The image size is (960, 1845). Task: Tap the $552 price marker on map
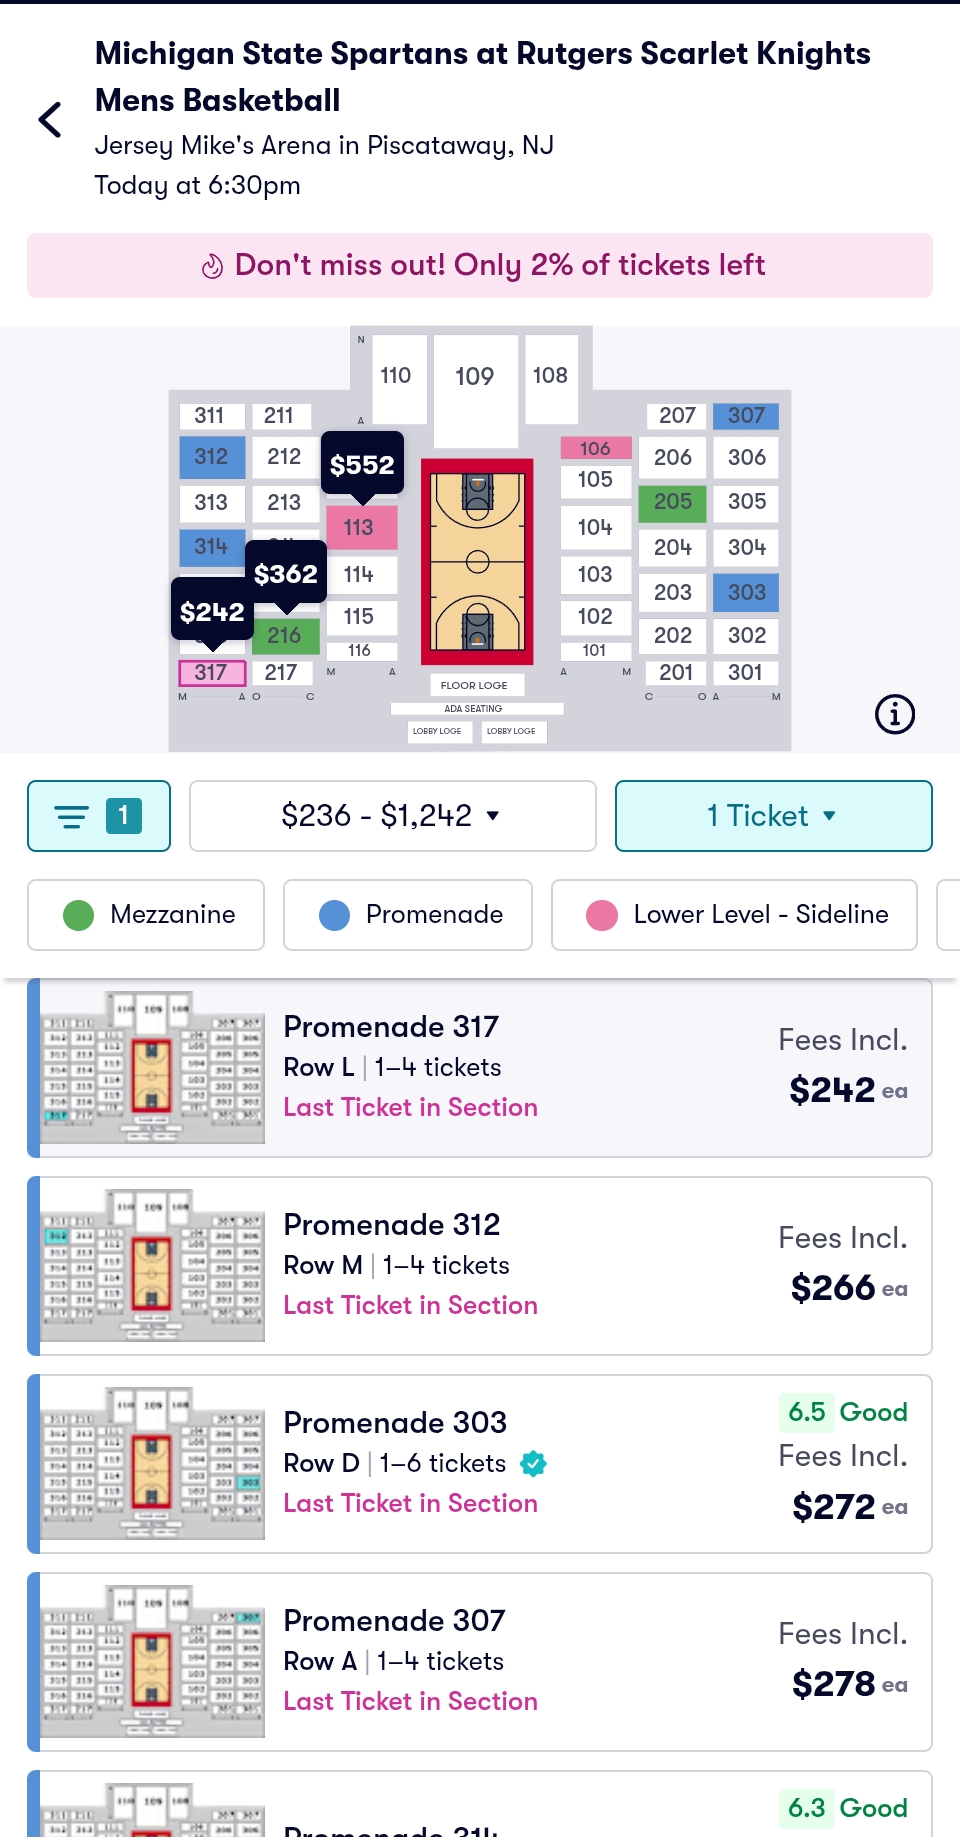pyautogui.click(x=362, y=464)
